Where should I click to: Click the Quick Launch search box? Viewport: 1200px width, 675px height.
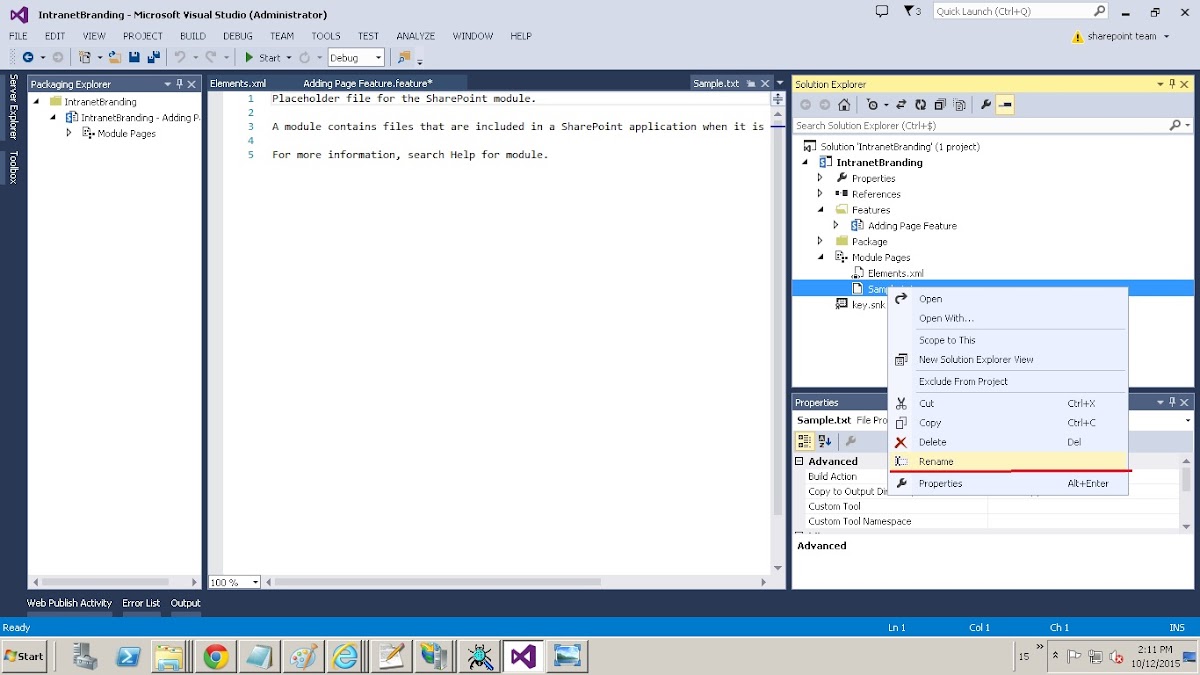[1020, 11]
